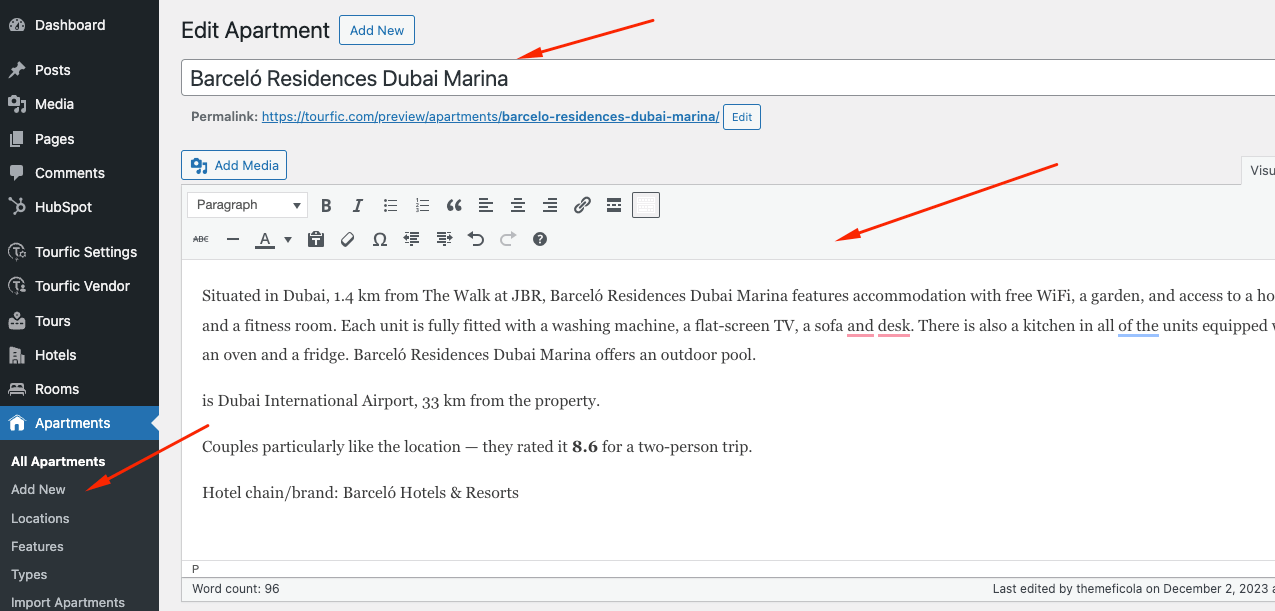Click the insert link icon
The image size is (1275, 611).
coord(582,205)
